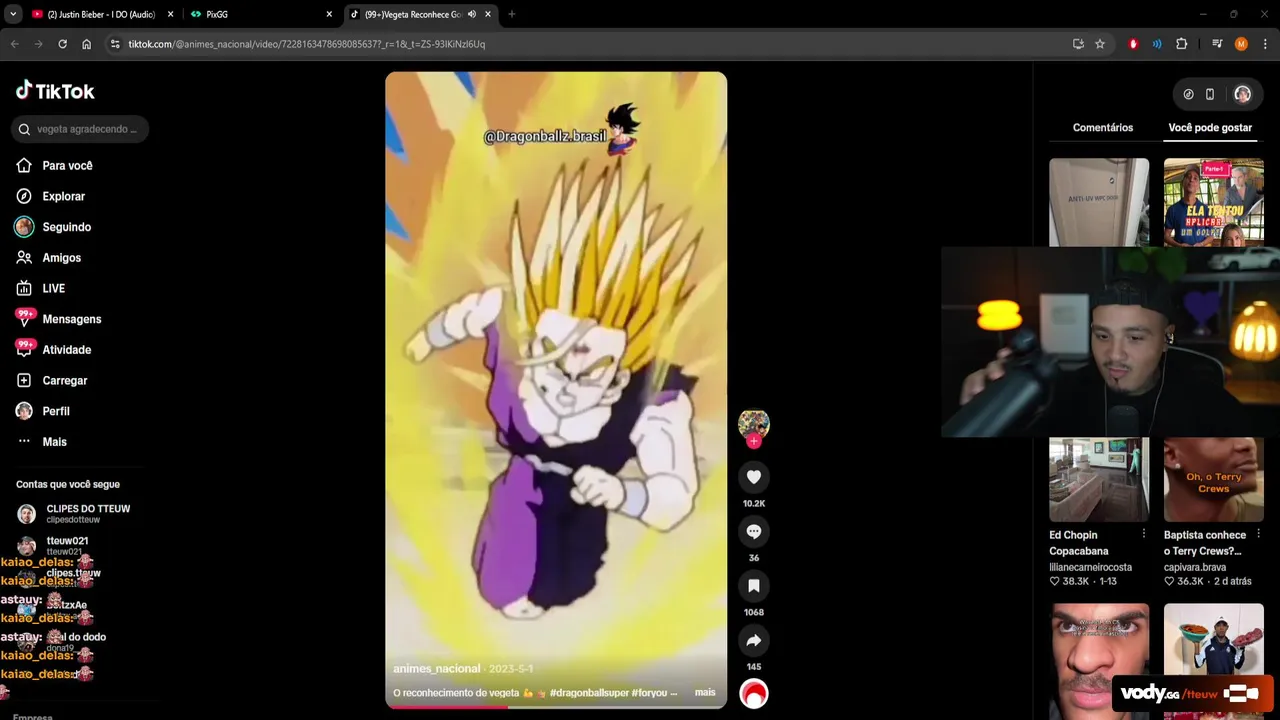The height and width of the screenshot is (720, 1280).
Task: Open the Ed Chopin Copacabana thumbnail
Action: pyautogui.click(x=1099, y=479)
